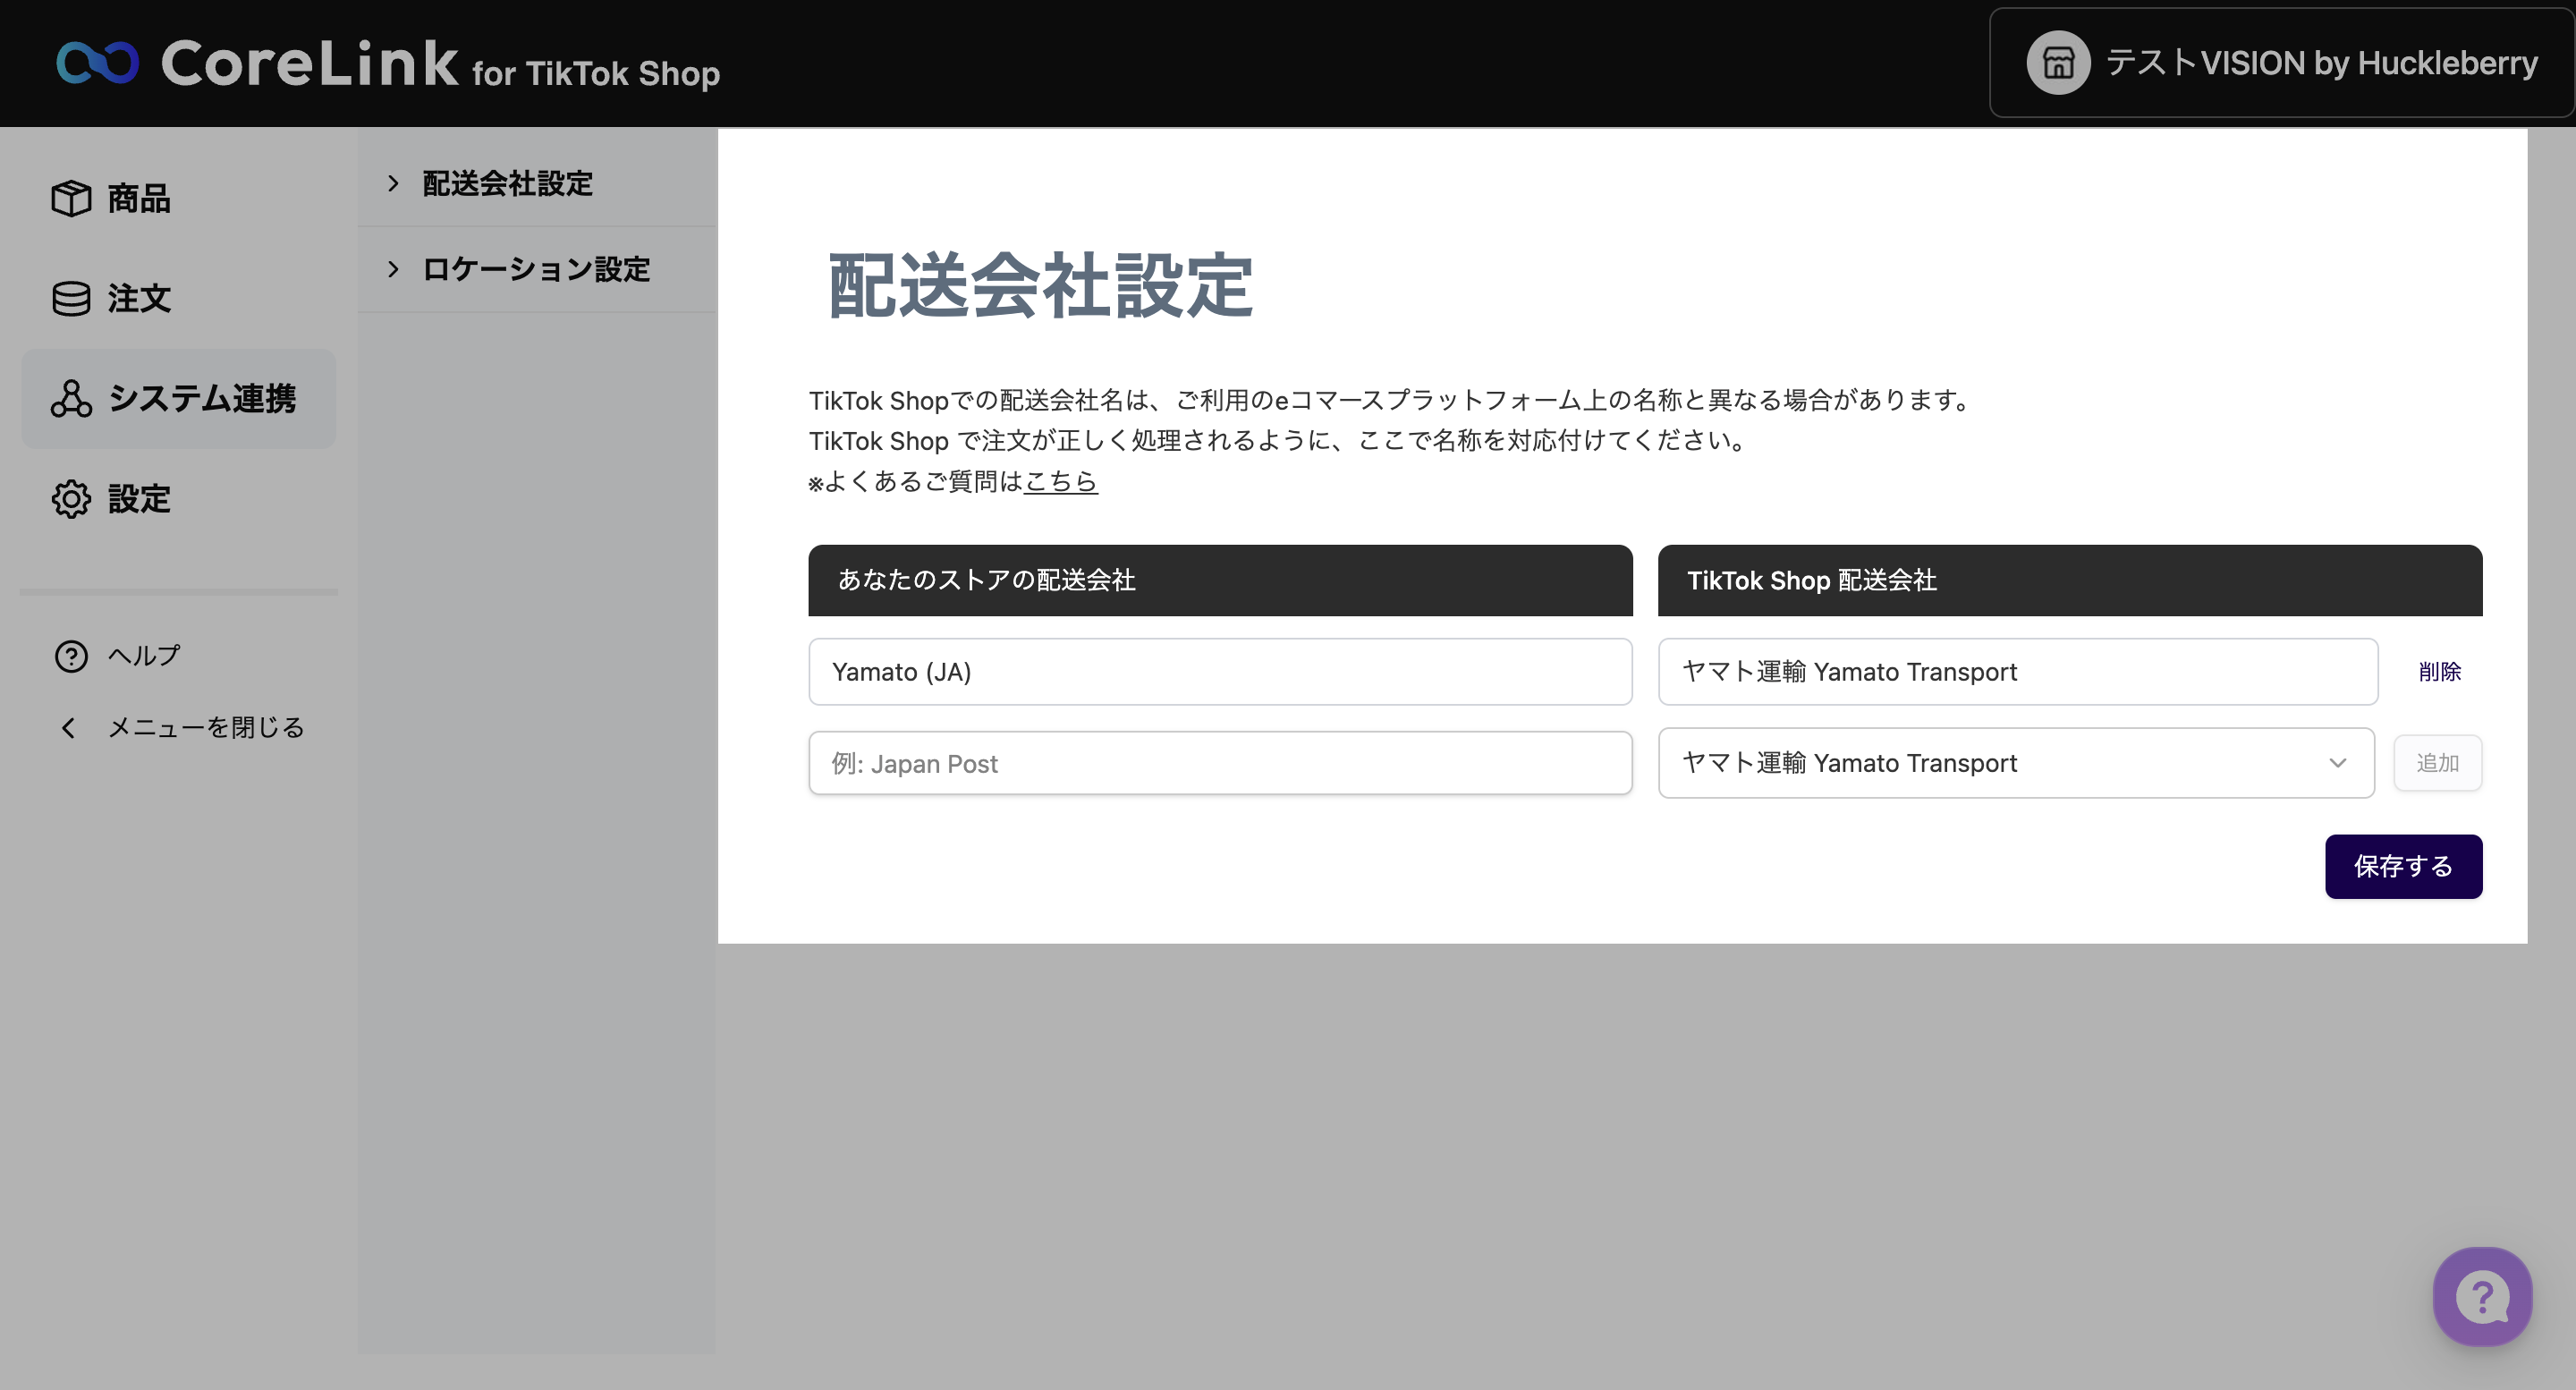Click the ヘルプ question mark circle icon
This screenshot has height=1390, width=2576.
point(71,656)
